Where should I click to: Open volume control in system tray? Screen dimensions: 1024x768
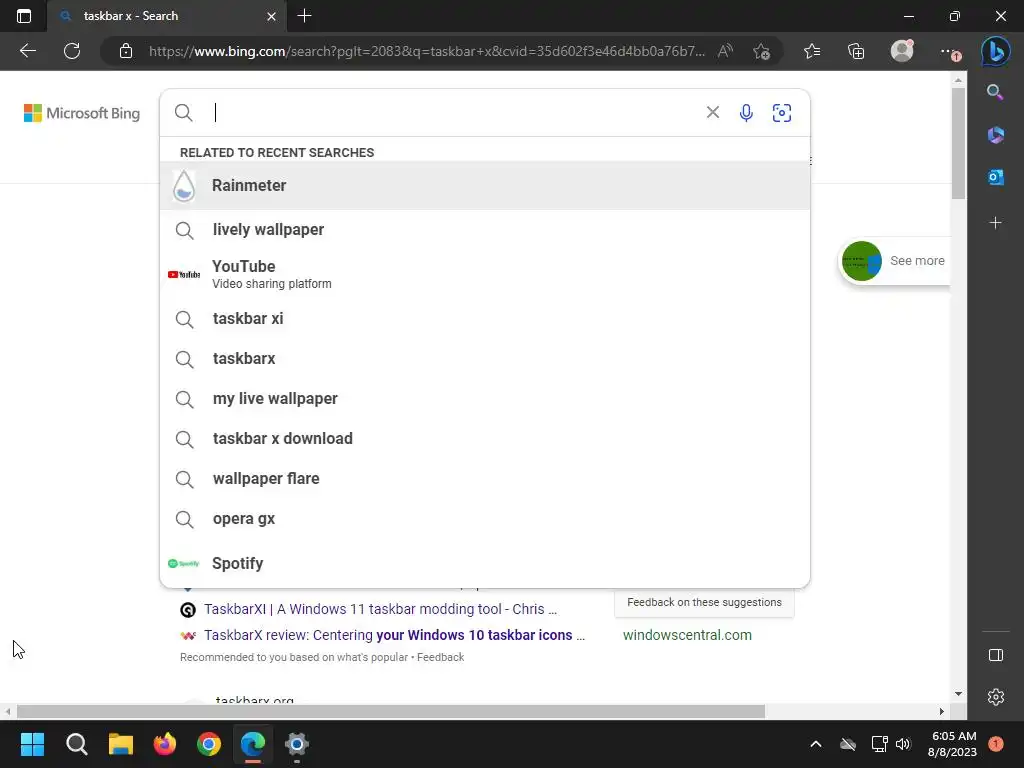903,744
